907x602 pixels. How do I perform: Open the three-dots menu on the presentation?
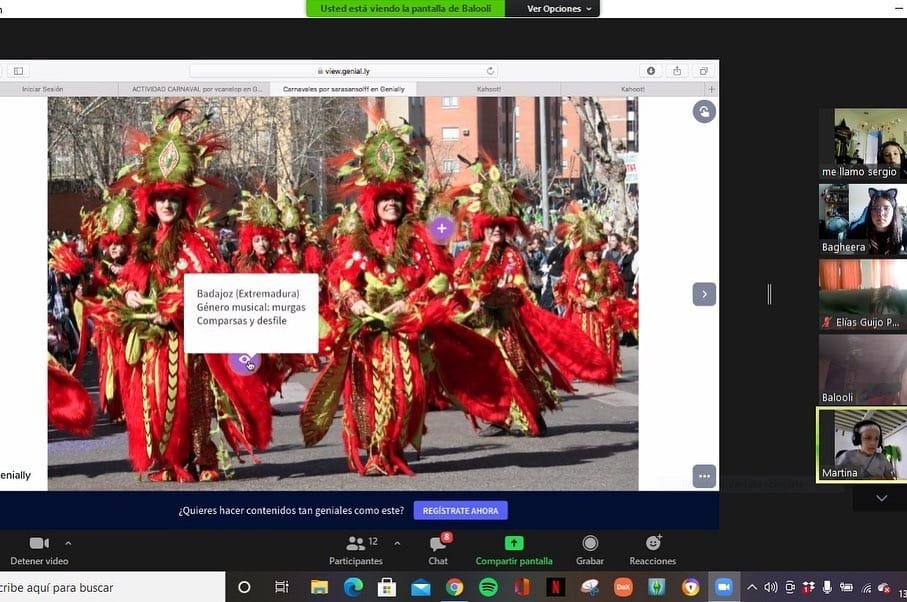tap(704, 476)
